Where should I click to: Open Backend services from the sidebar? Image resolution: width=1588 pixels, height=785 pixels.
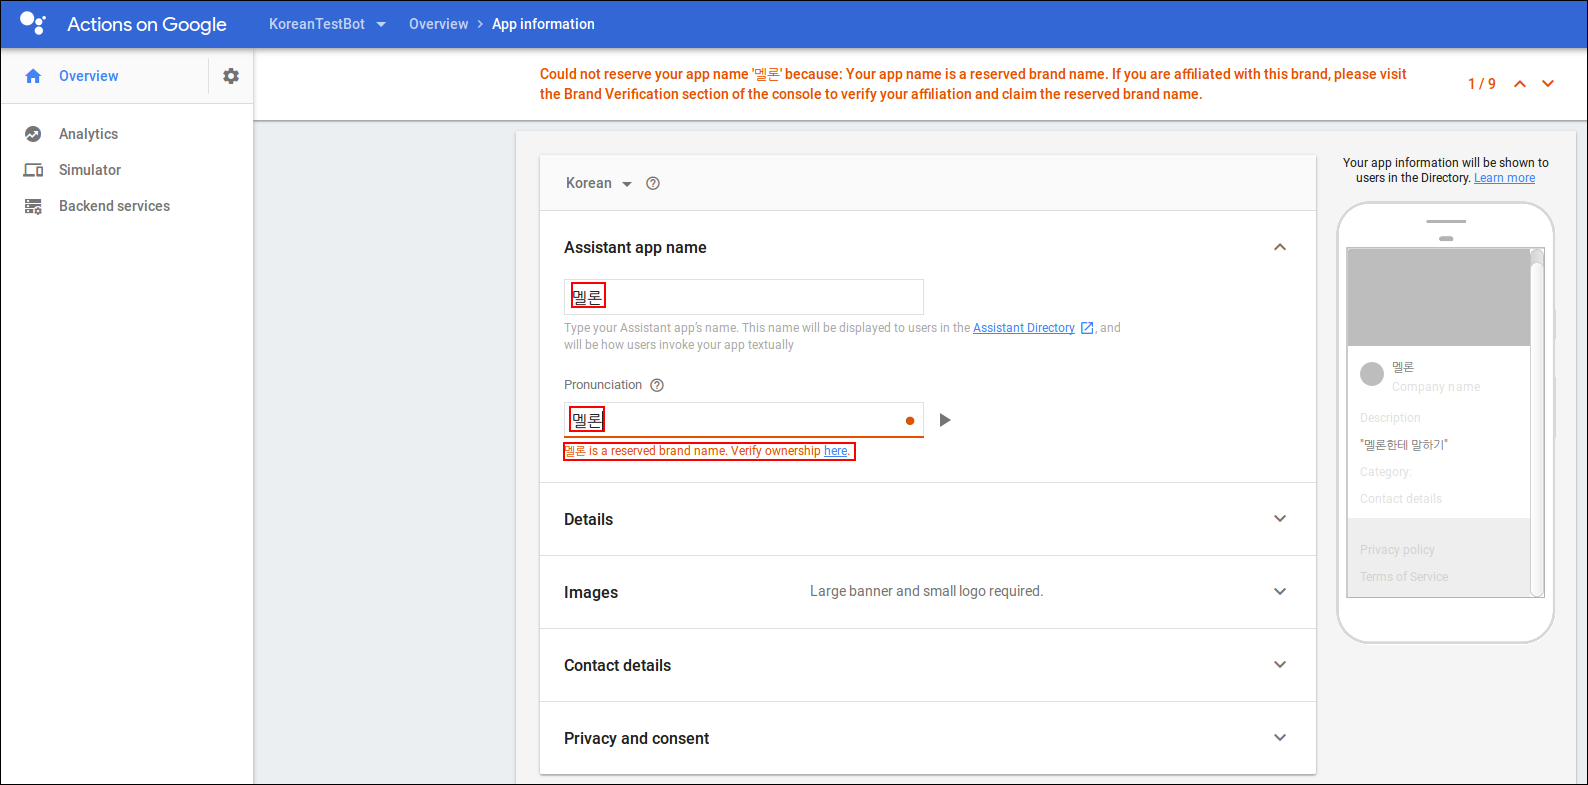[114, 206]
